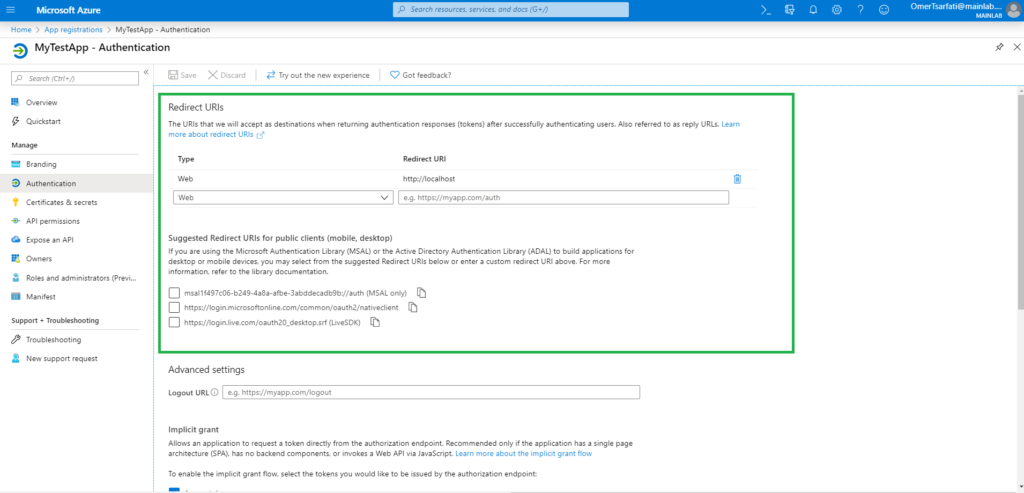Click the Logout URL input field
Image resolution: width=1024 pixels, height=493 pixels.
tap(431, 392)
